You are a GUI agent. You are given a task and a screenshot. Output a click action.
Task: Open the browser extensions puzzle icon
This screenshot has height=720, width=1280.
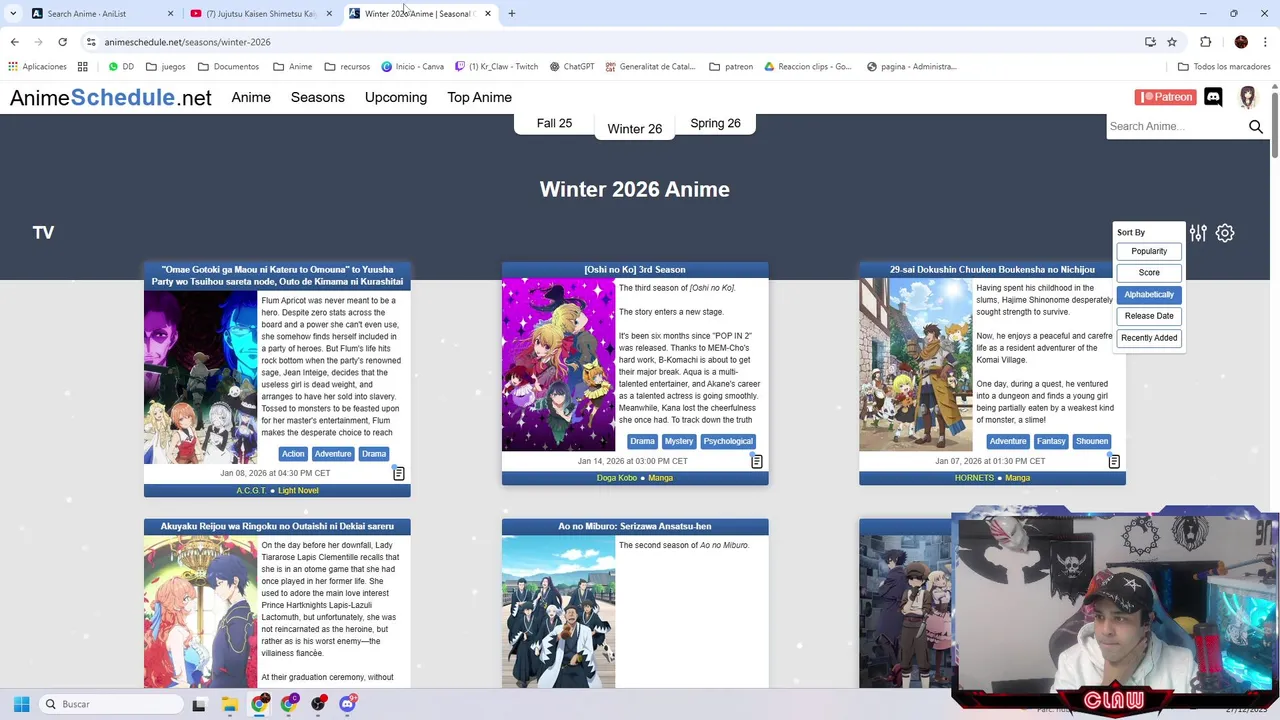point(1205,42)
